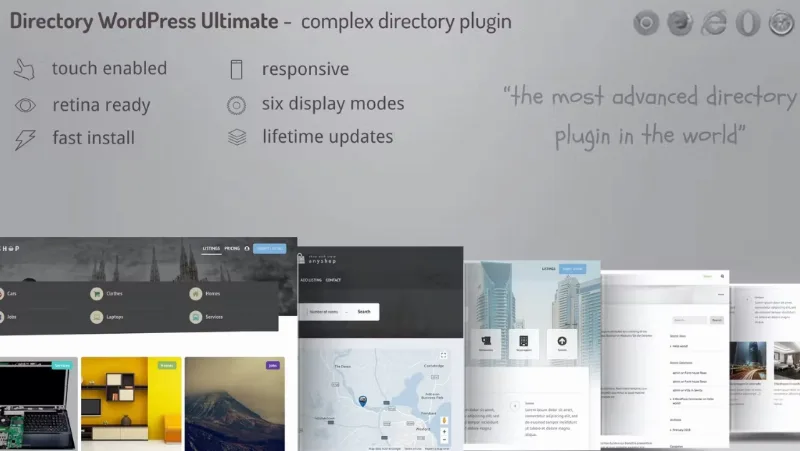Open the Laptops category icon
This screenshot has height=451, width=800.
(x=96, y=317)
